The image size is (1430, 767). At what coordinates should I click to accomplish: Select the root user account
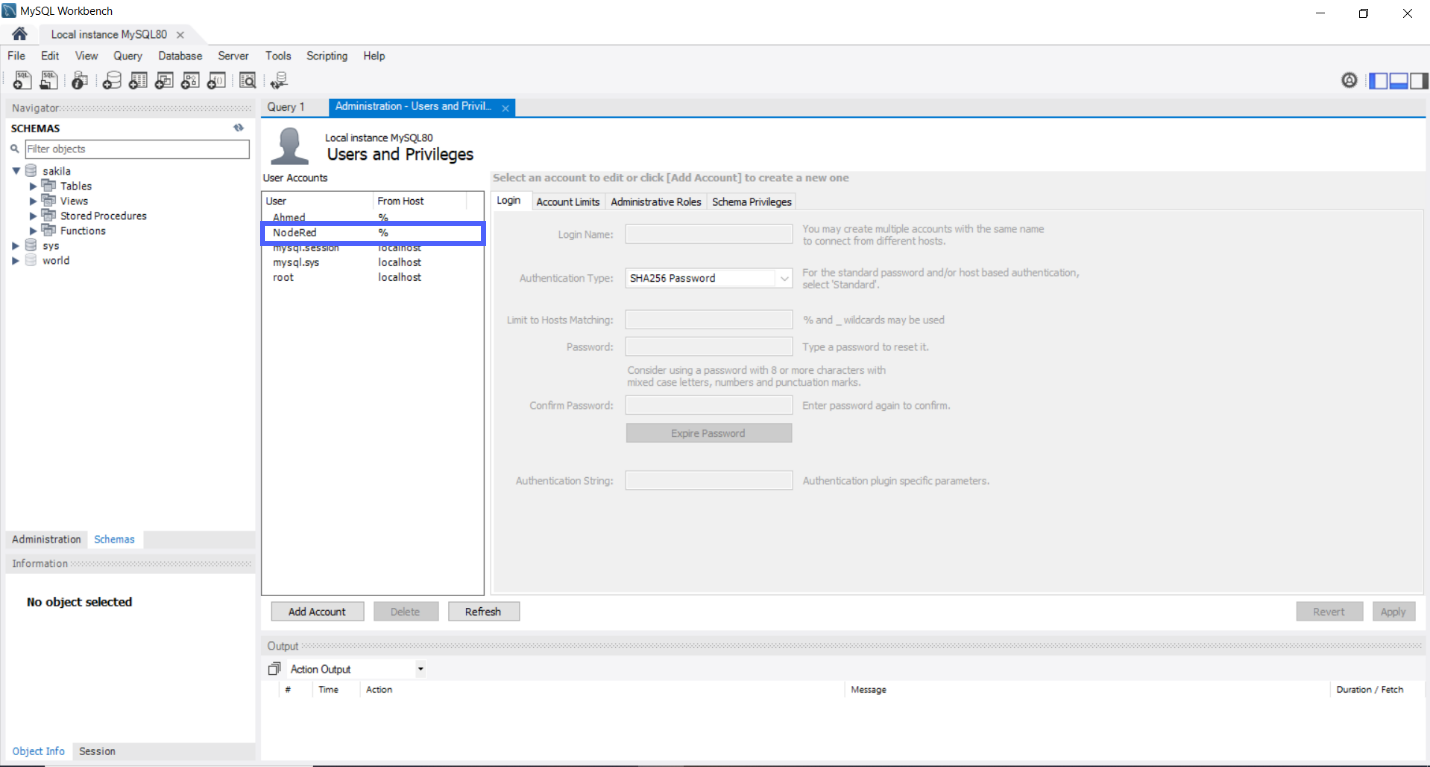pyautogui.click(x=372, y=277)
